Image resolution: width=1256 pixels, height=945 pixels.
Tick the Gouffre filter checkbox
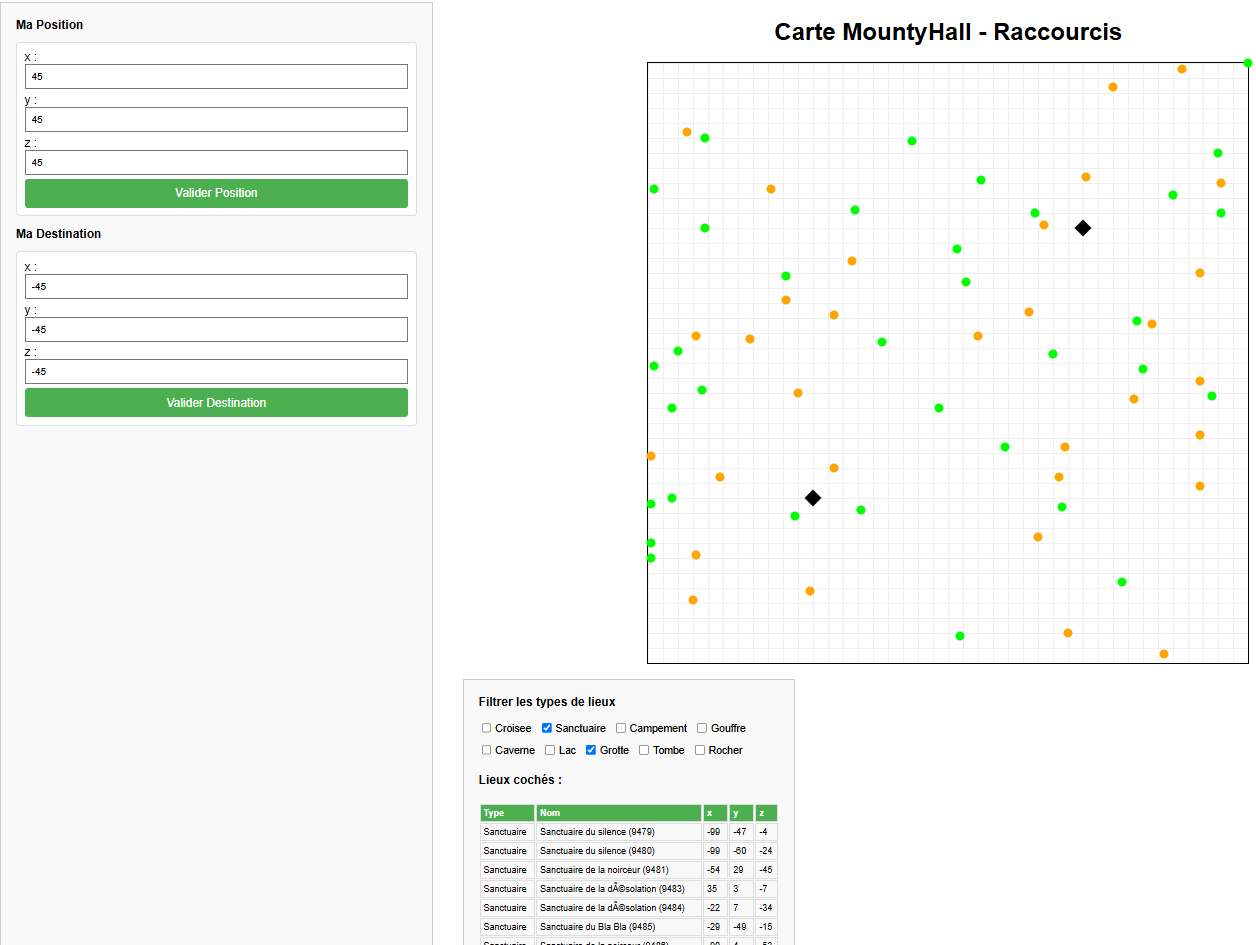[702, 728]
